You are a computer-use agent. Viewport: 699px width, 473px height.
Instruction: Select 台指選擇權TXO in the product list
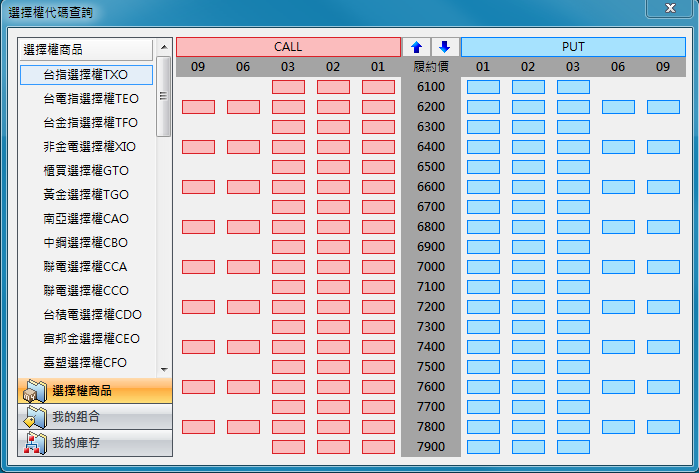86,75
